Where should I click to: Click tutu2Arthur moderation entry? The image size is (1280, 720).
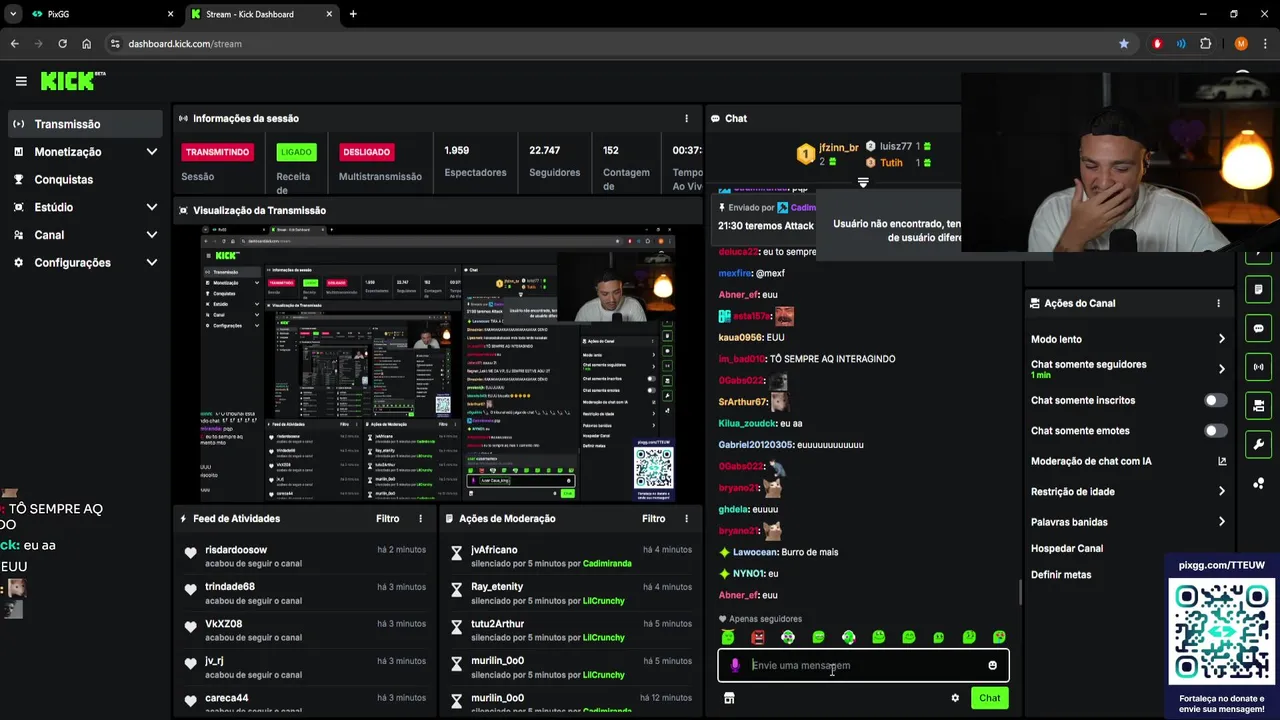click(x=571, y=630)
